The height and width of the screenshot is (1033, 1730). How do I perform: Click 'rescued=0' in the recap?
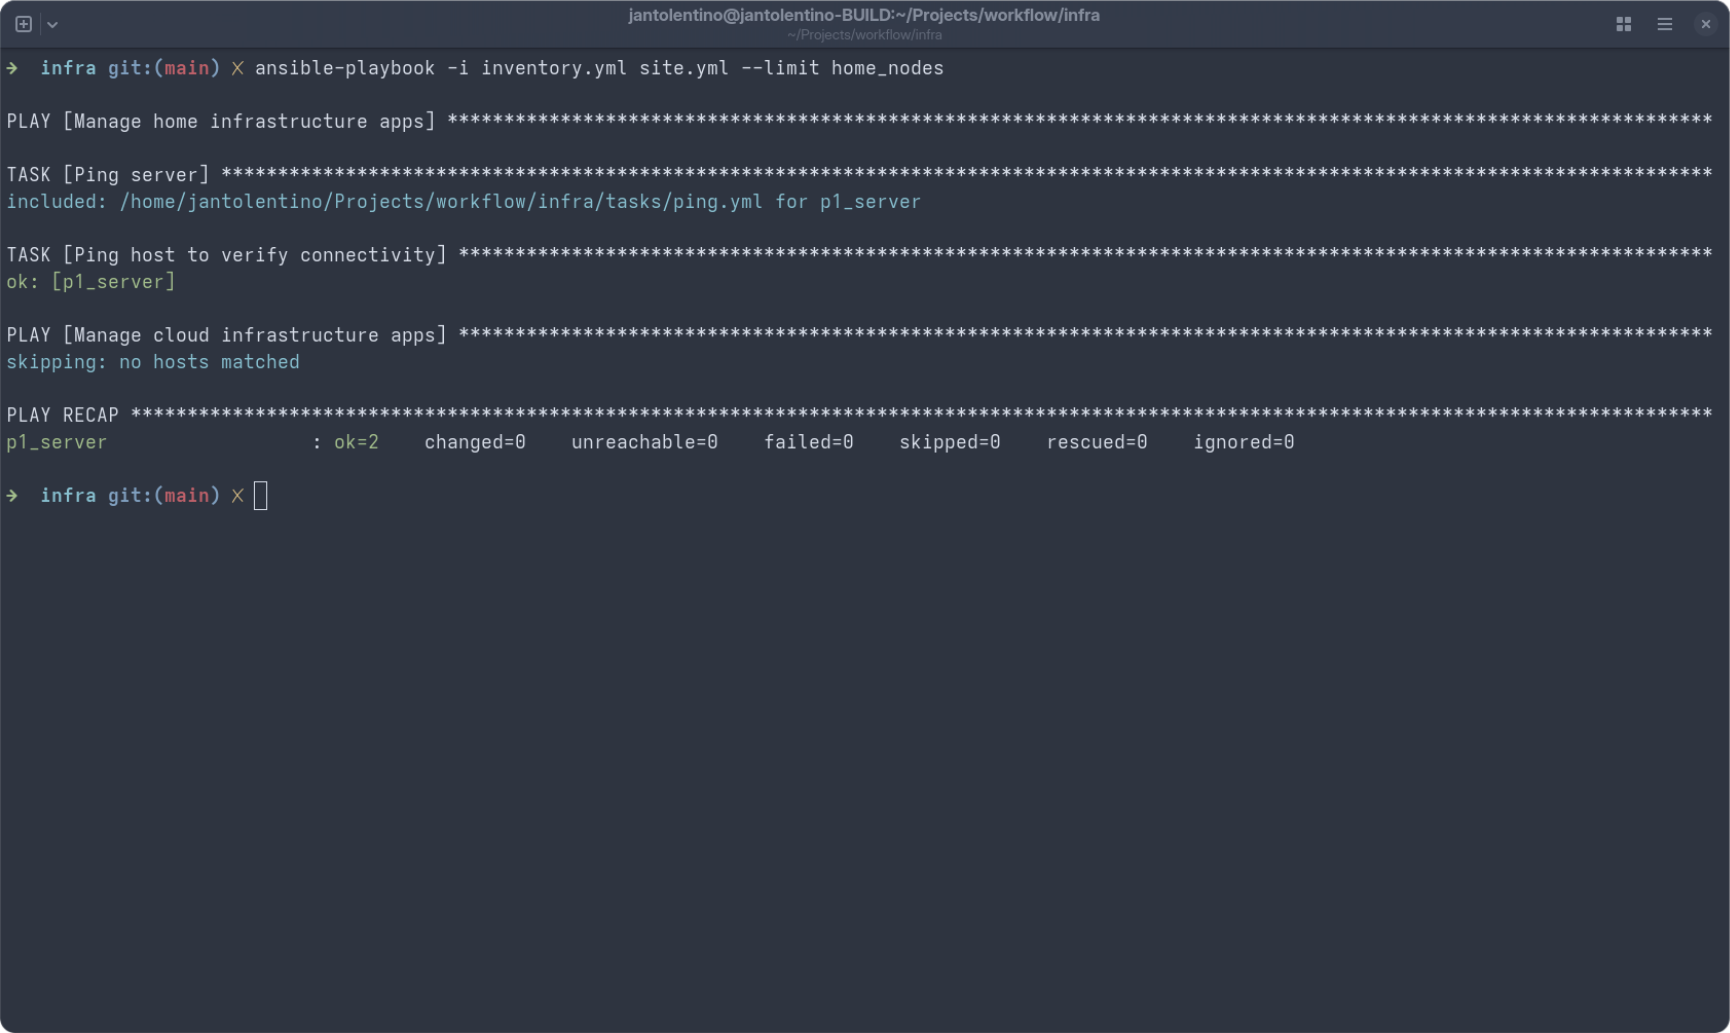tap(1097, 442)
